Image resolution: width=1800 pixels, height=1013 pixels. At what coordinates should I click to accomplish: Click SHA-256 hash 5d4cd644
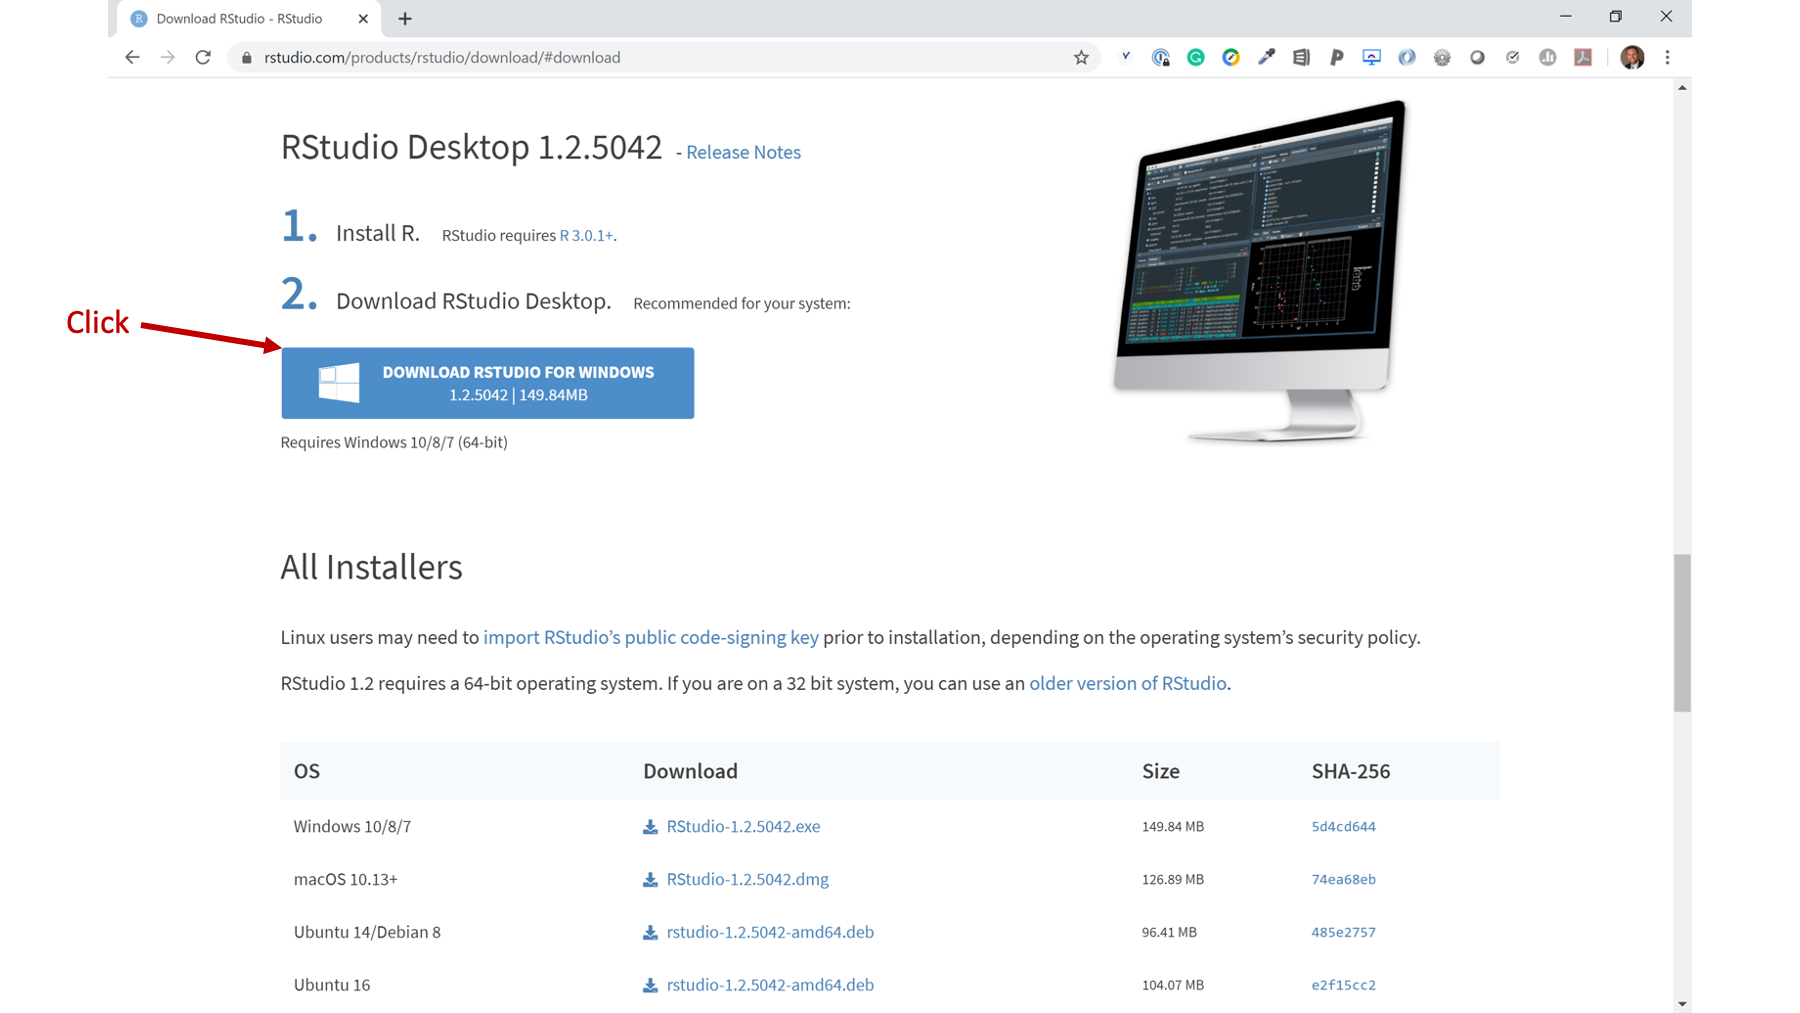[1343, 826]
